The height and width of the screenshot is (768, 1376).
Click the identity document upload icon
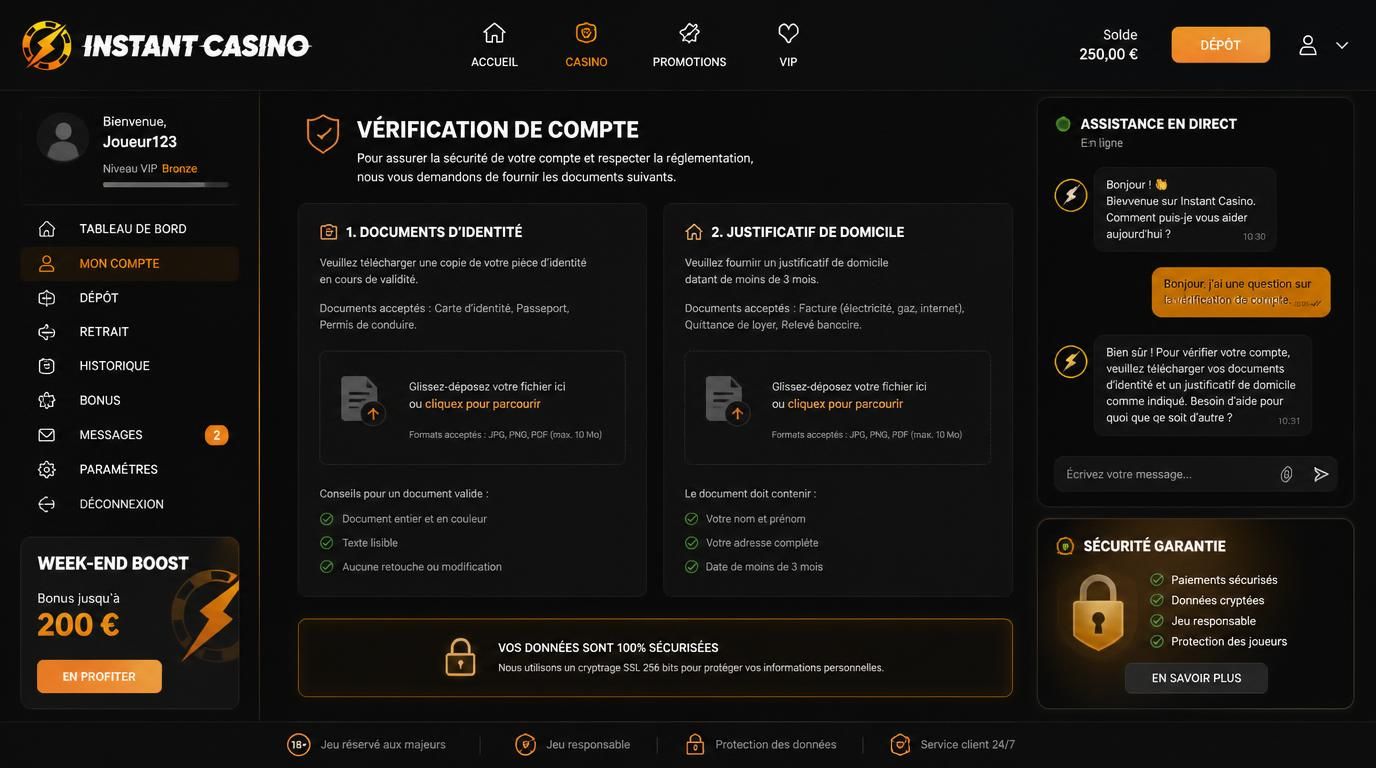(362, 400)
